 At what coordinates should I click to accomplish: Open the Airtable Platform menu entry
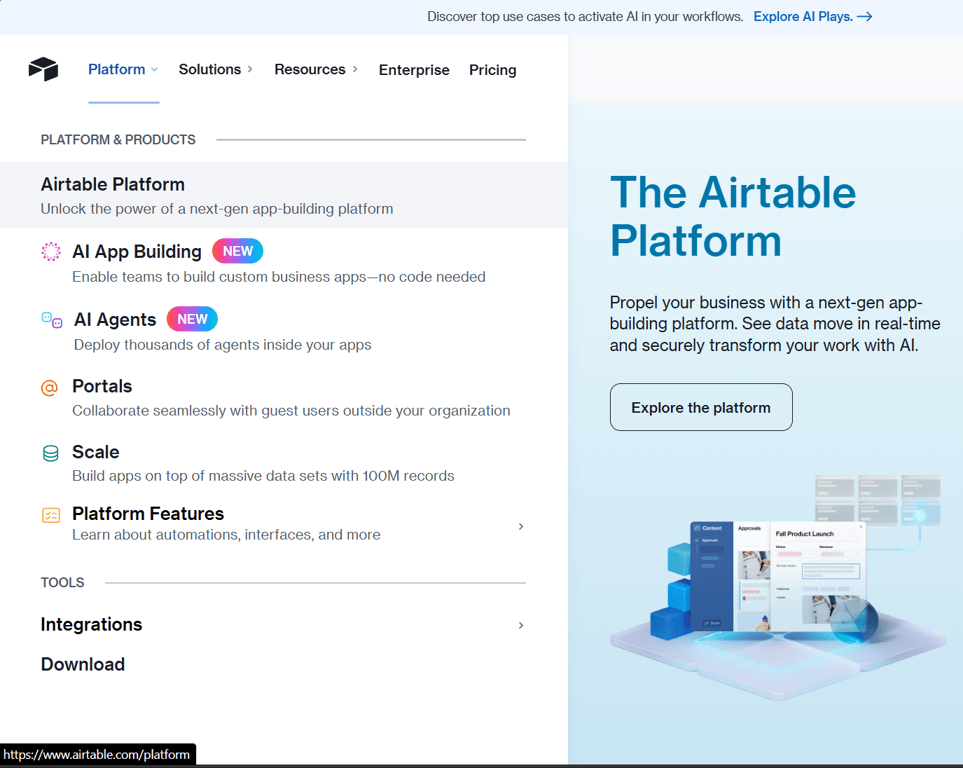(x=284, y=195)
